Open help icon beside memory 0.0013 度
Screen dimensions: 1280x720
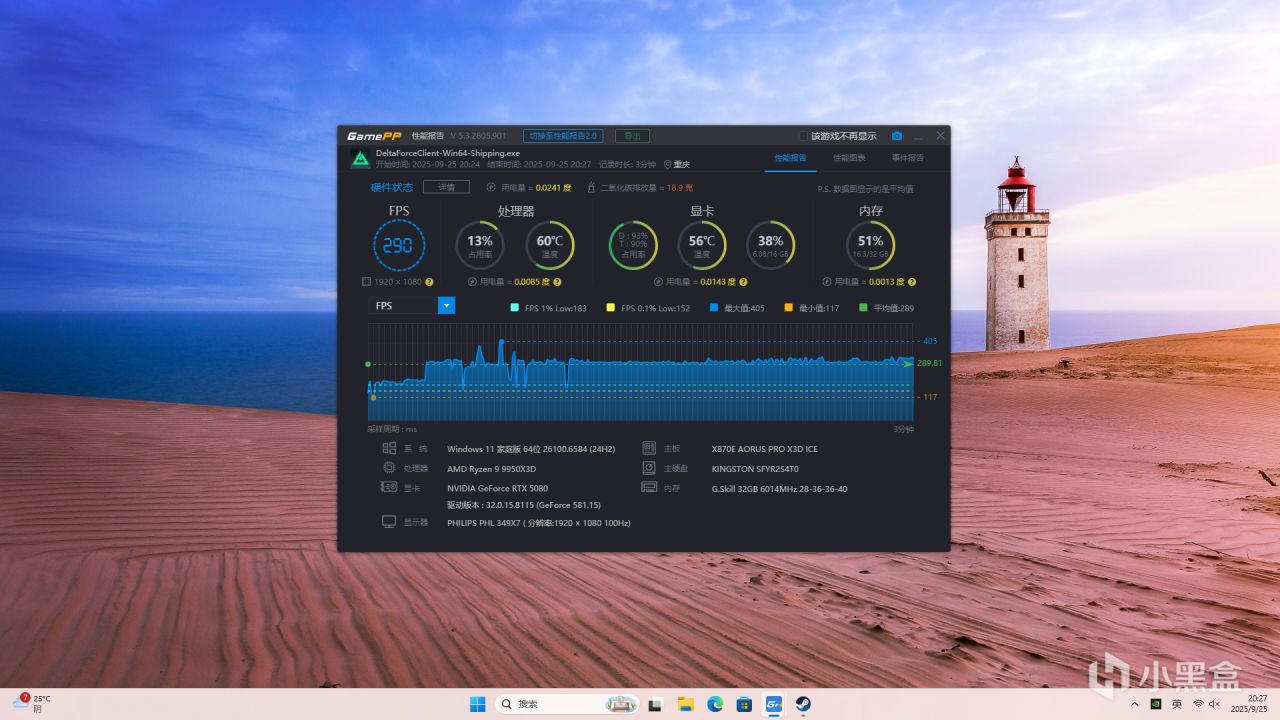coord(912,282)
